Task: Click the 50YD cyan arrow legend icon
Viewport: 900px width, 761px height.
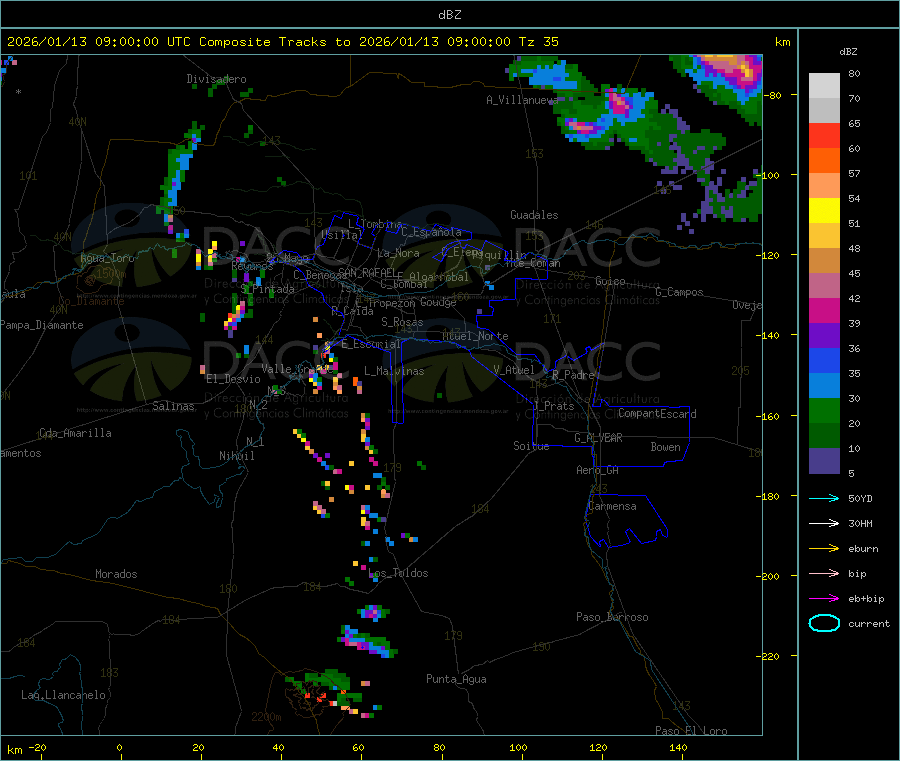Action: 824,498
